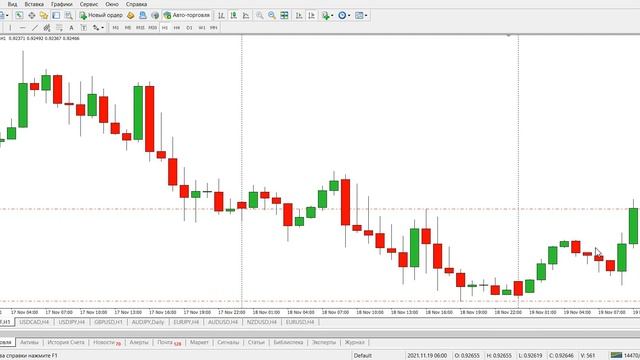Switch to EURUSD,H4 chart tab
The width and height of the screenshot is (640, 360).
click(x=300, y=322)
